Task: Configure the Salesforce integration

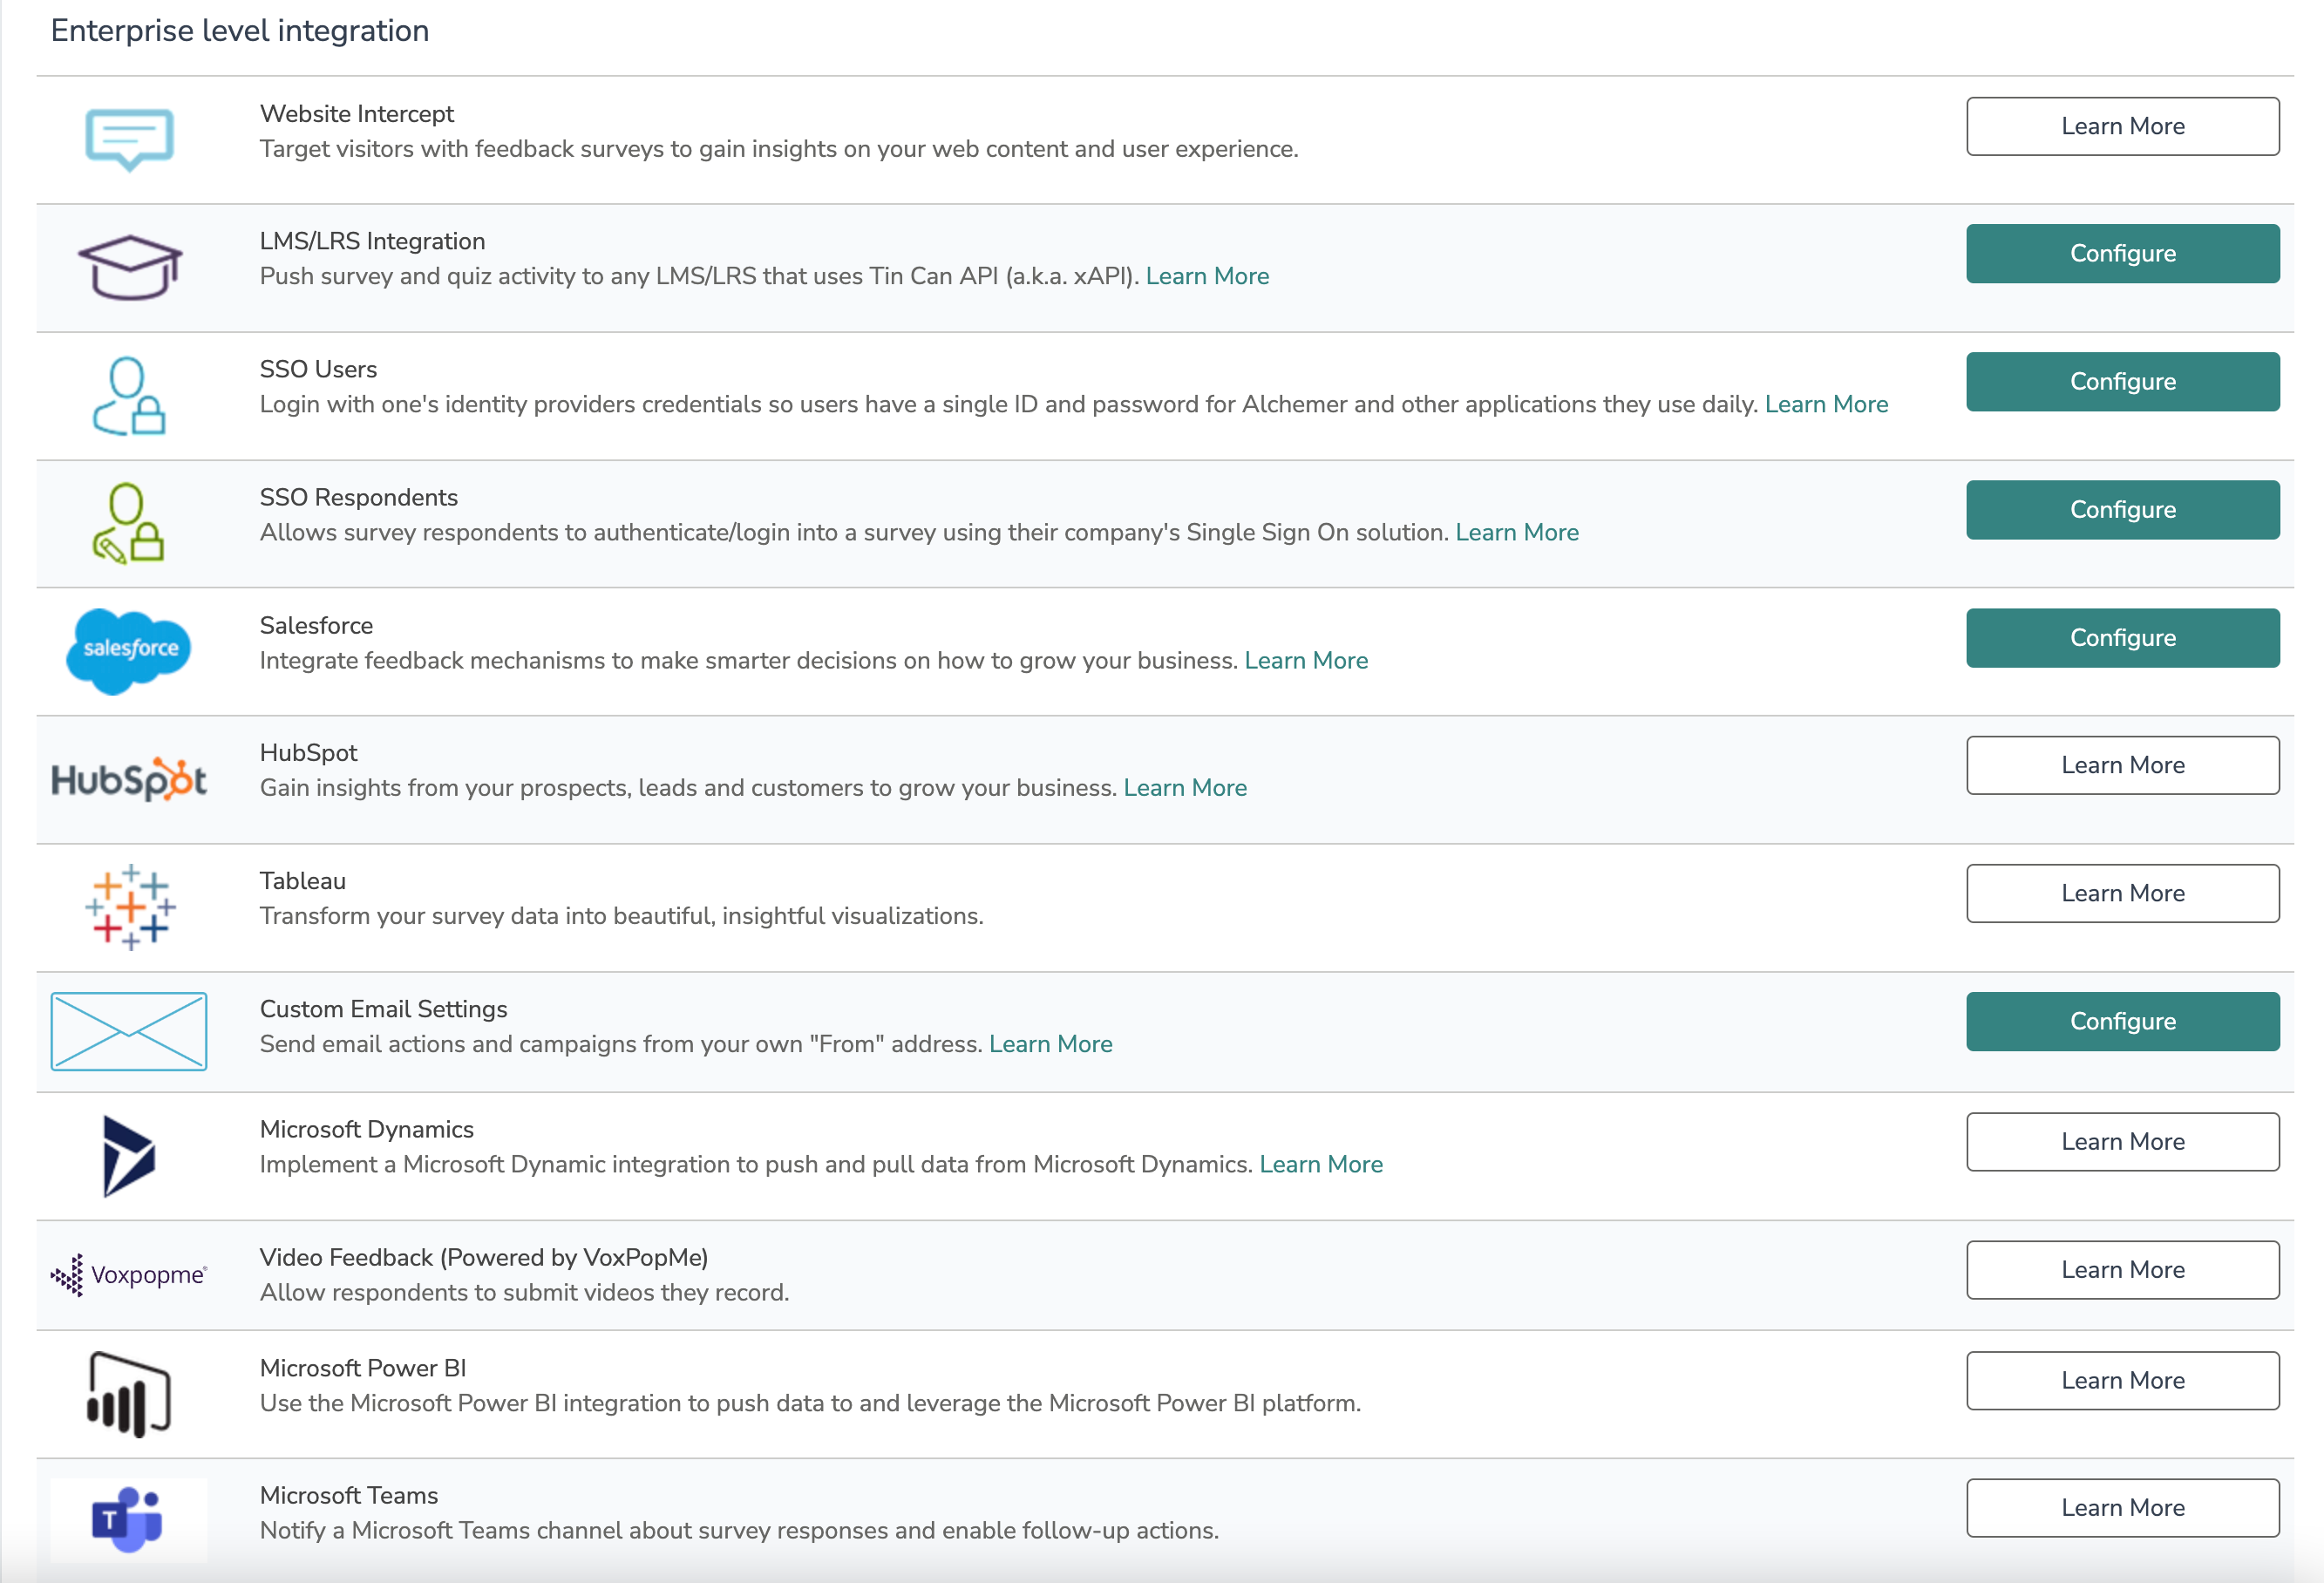Action: (x=2122, y=638)
